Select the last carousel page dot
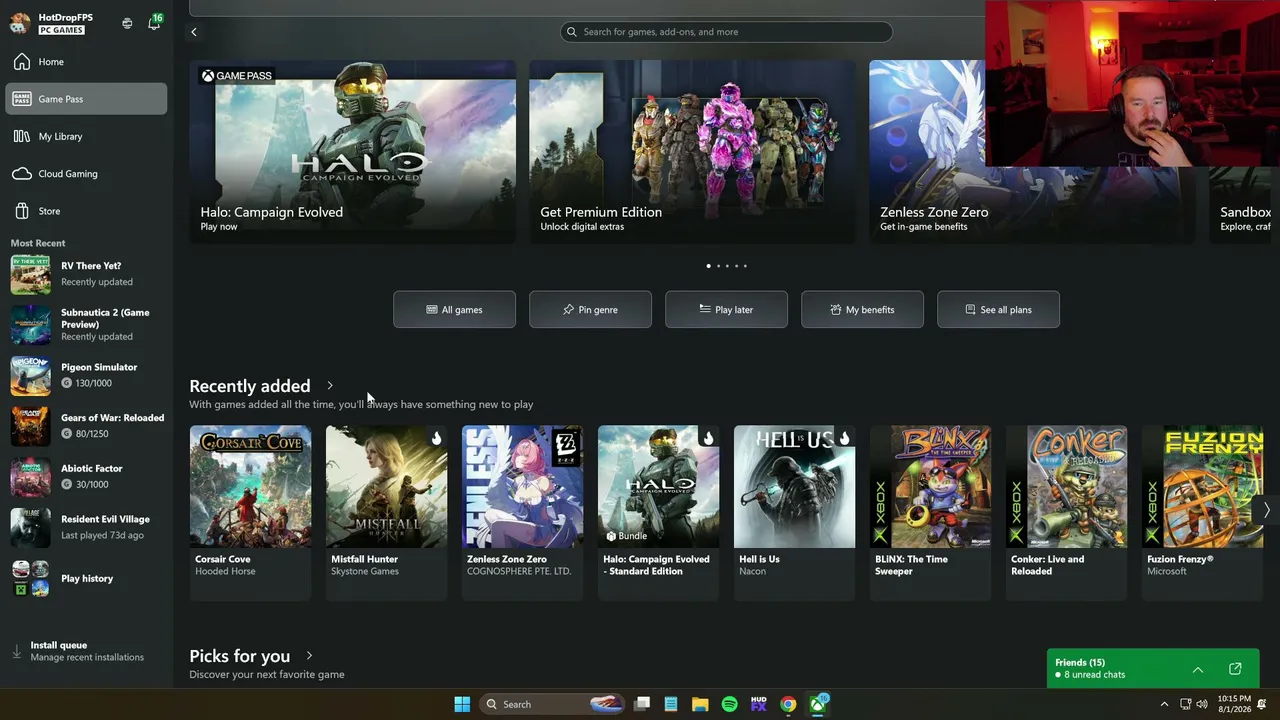Screen dimensions: 1280x720 [x=745, y=266]
